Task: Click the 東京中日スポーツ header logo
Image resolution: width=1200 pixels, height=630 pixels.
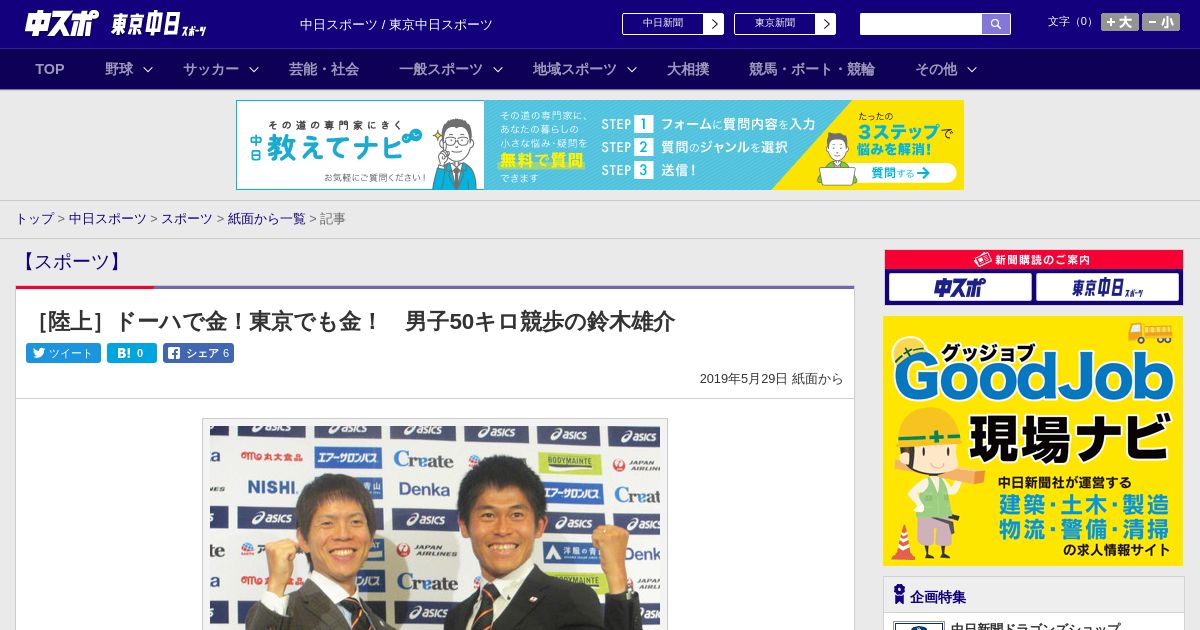Action: (159, 24)
